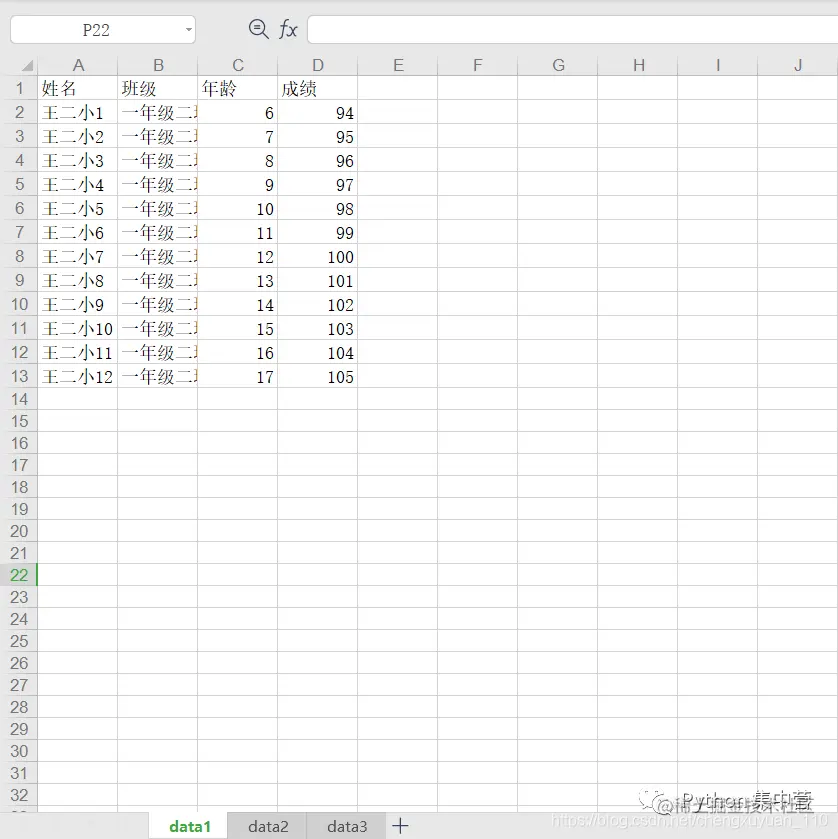Click the score cell 95
The height and width of the screenshot is (839, 838).
[x=318, y=136]
